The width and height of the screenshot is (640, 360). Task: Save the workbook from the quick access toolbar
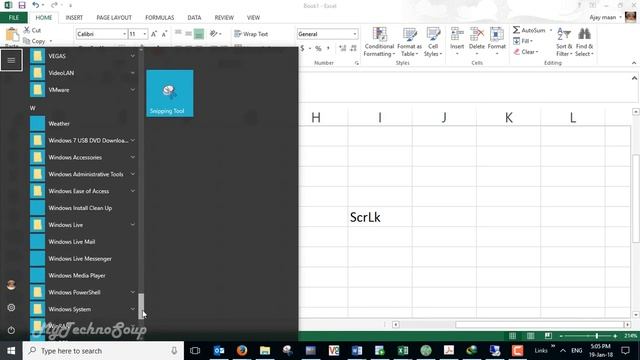[22, 5]
